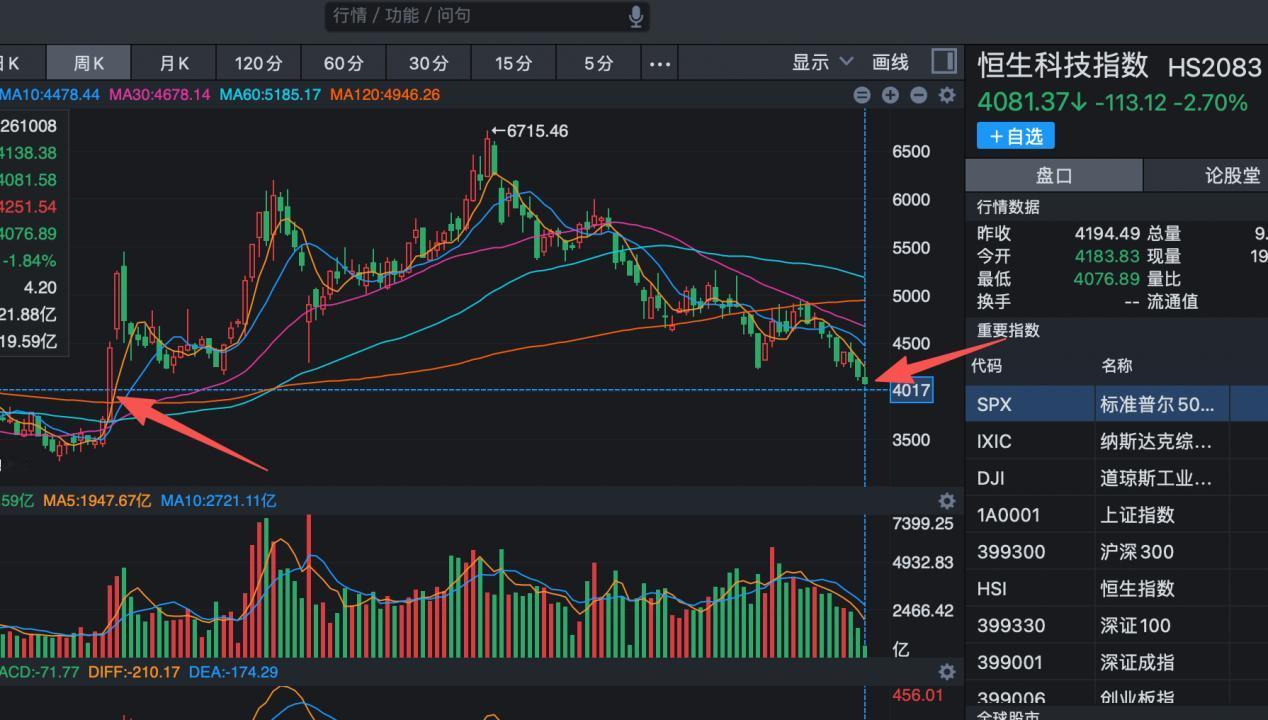Click the 代码 column header
Viewport: 1268px width, 720px height.
click(x=986, y=366)
